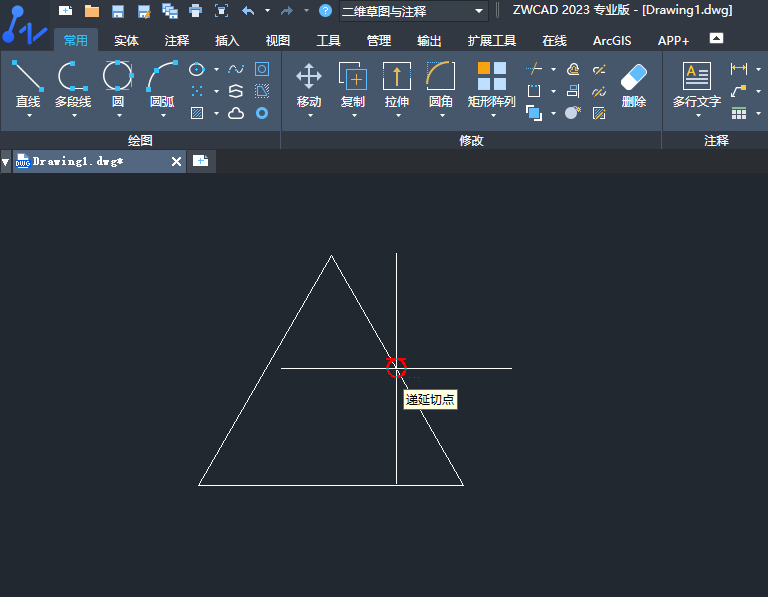Click the Print icon in quick access
This screenshot has height=597, width=768.
pyautogui.click(x=195, y=11)
